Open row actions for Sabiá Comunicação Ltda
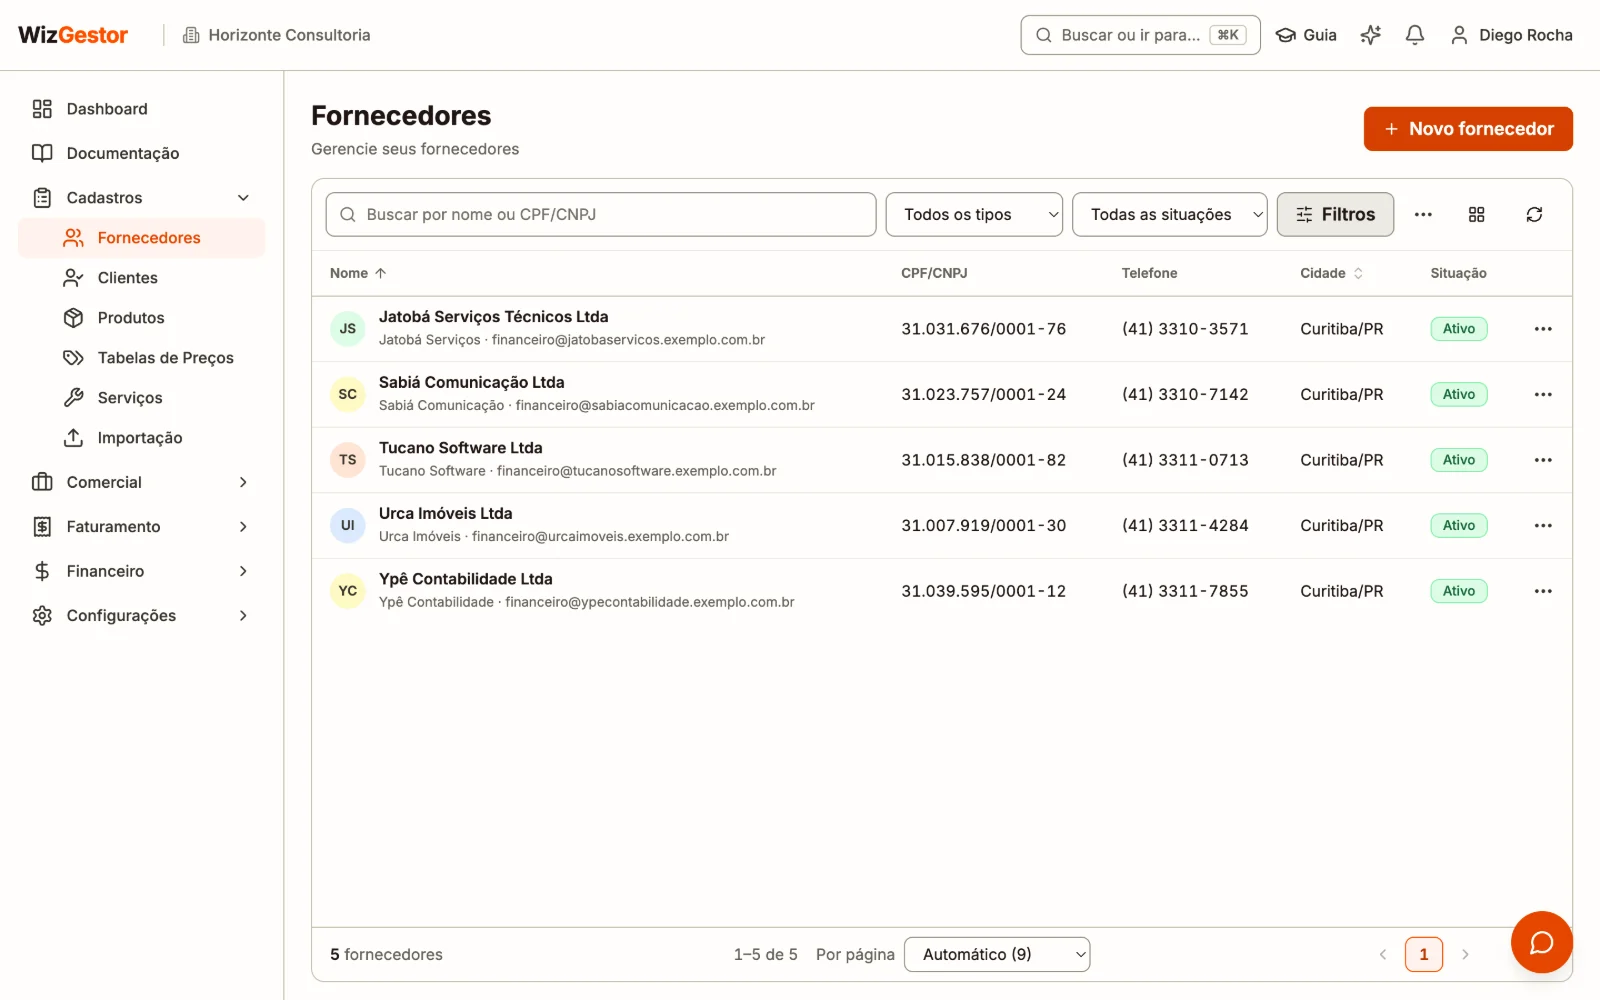This screenshot has height=1000, width=1600. pos(1543,394)
